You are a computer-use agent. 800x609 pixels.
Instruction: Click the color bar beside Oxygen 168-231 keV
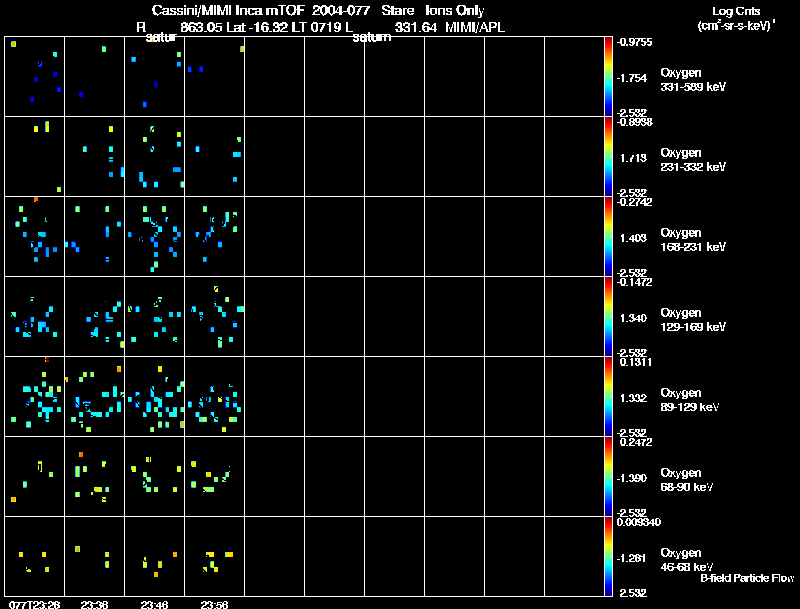coord(608,237)
